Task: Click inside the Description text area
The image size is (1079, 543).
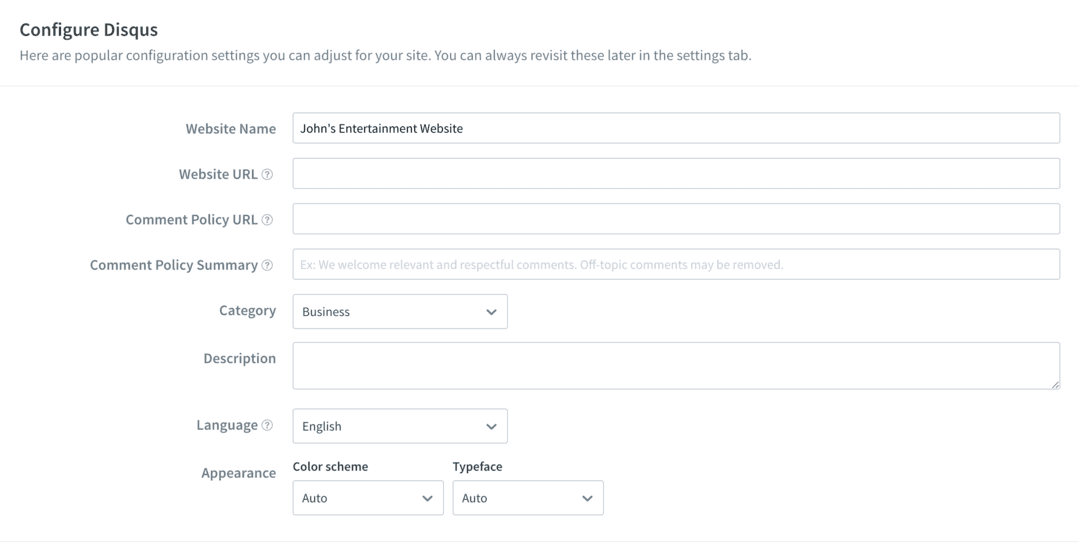Action: point(675,365)
